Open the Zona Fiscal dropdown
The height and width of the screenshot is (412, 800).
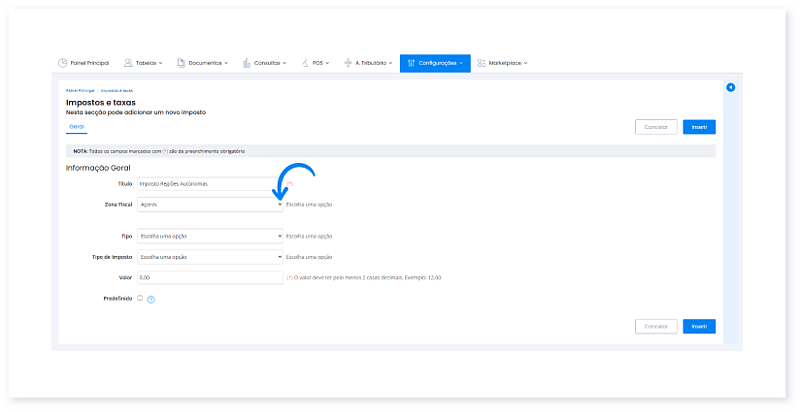pyautogui.click(x=211, y=204)
